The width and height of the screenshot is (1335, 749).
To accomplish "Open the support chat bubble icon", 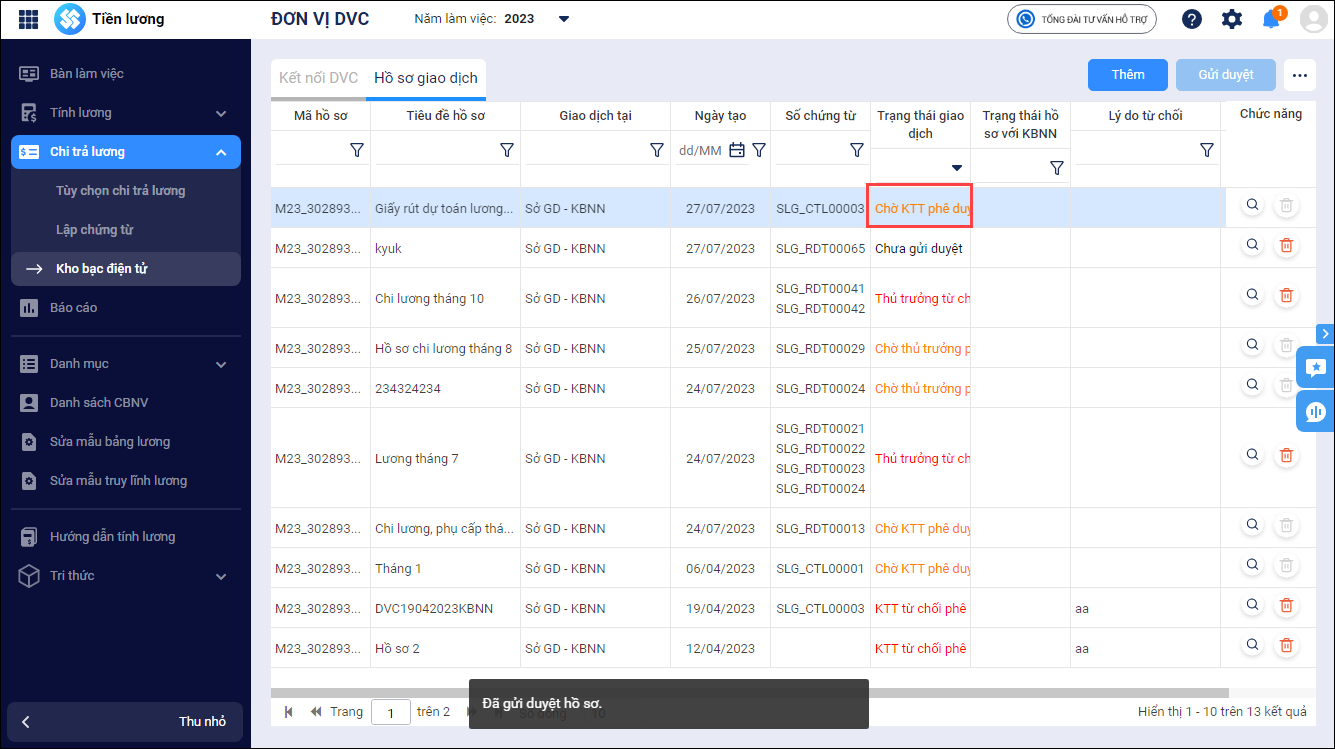I will click(x=1315, y=411).
